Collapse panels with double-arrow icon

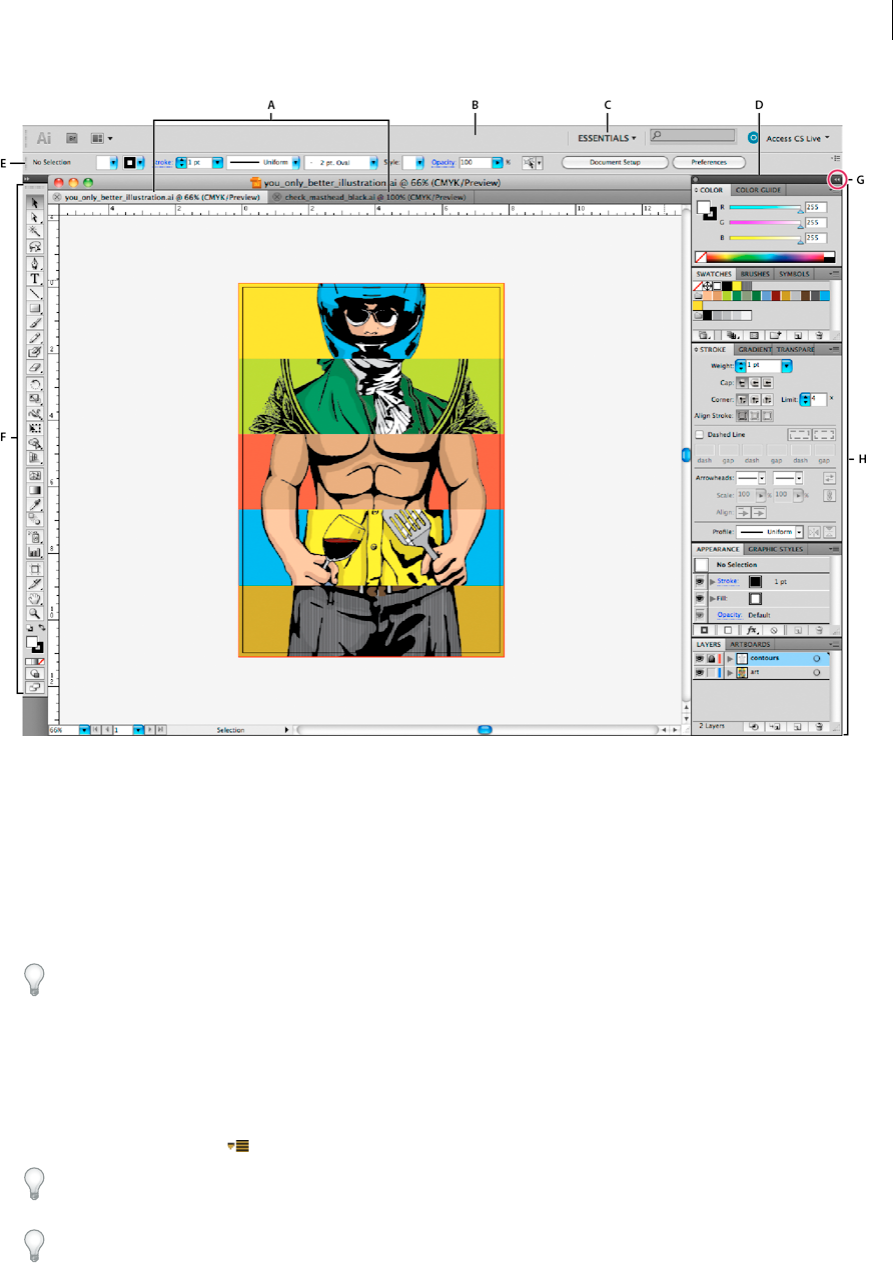837,180
